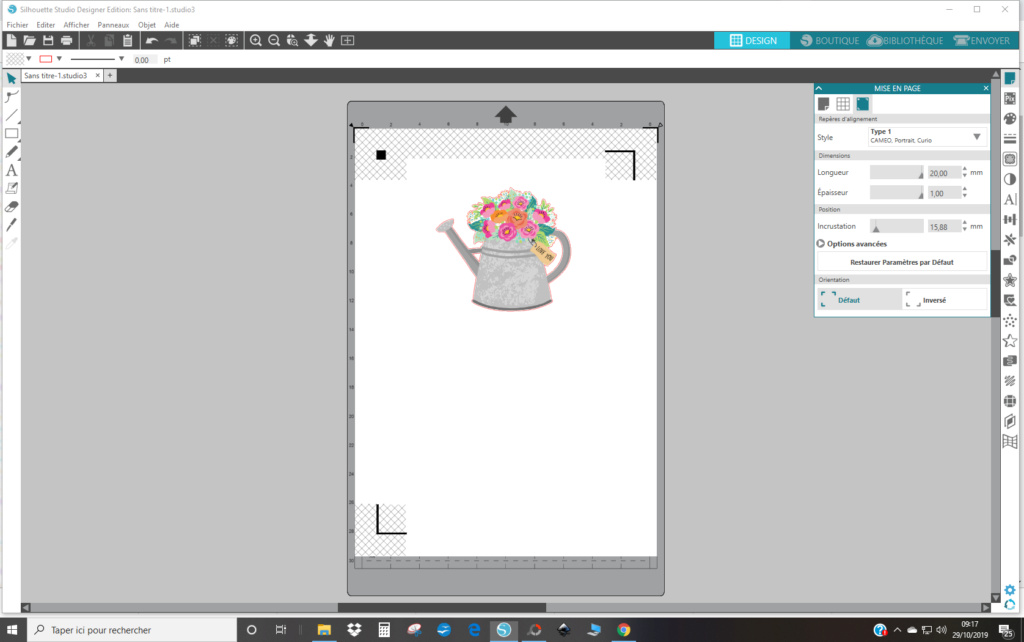Add a new document tab with plus
Screen dimensions: 1024x642
[110, 76]
